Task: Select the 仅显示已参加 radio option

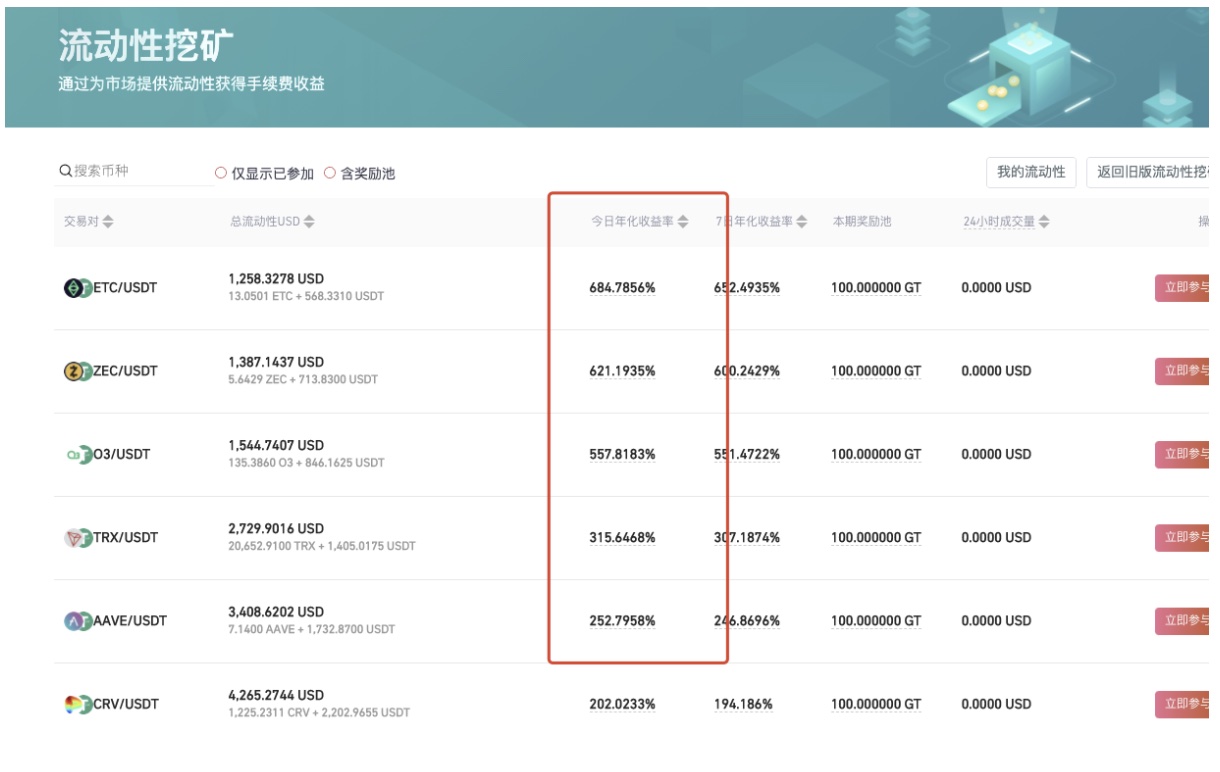Action: tap(221, 173)
